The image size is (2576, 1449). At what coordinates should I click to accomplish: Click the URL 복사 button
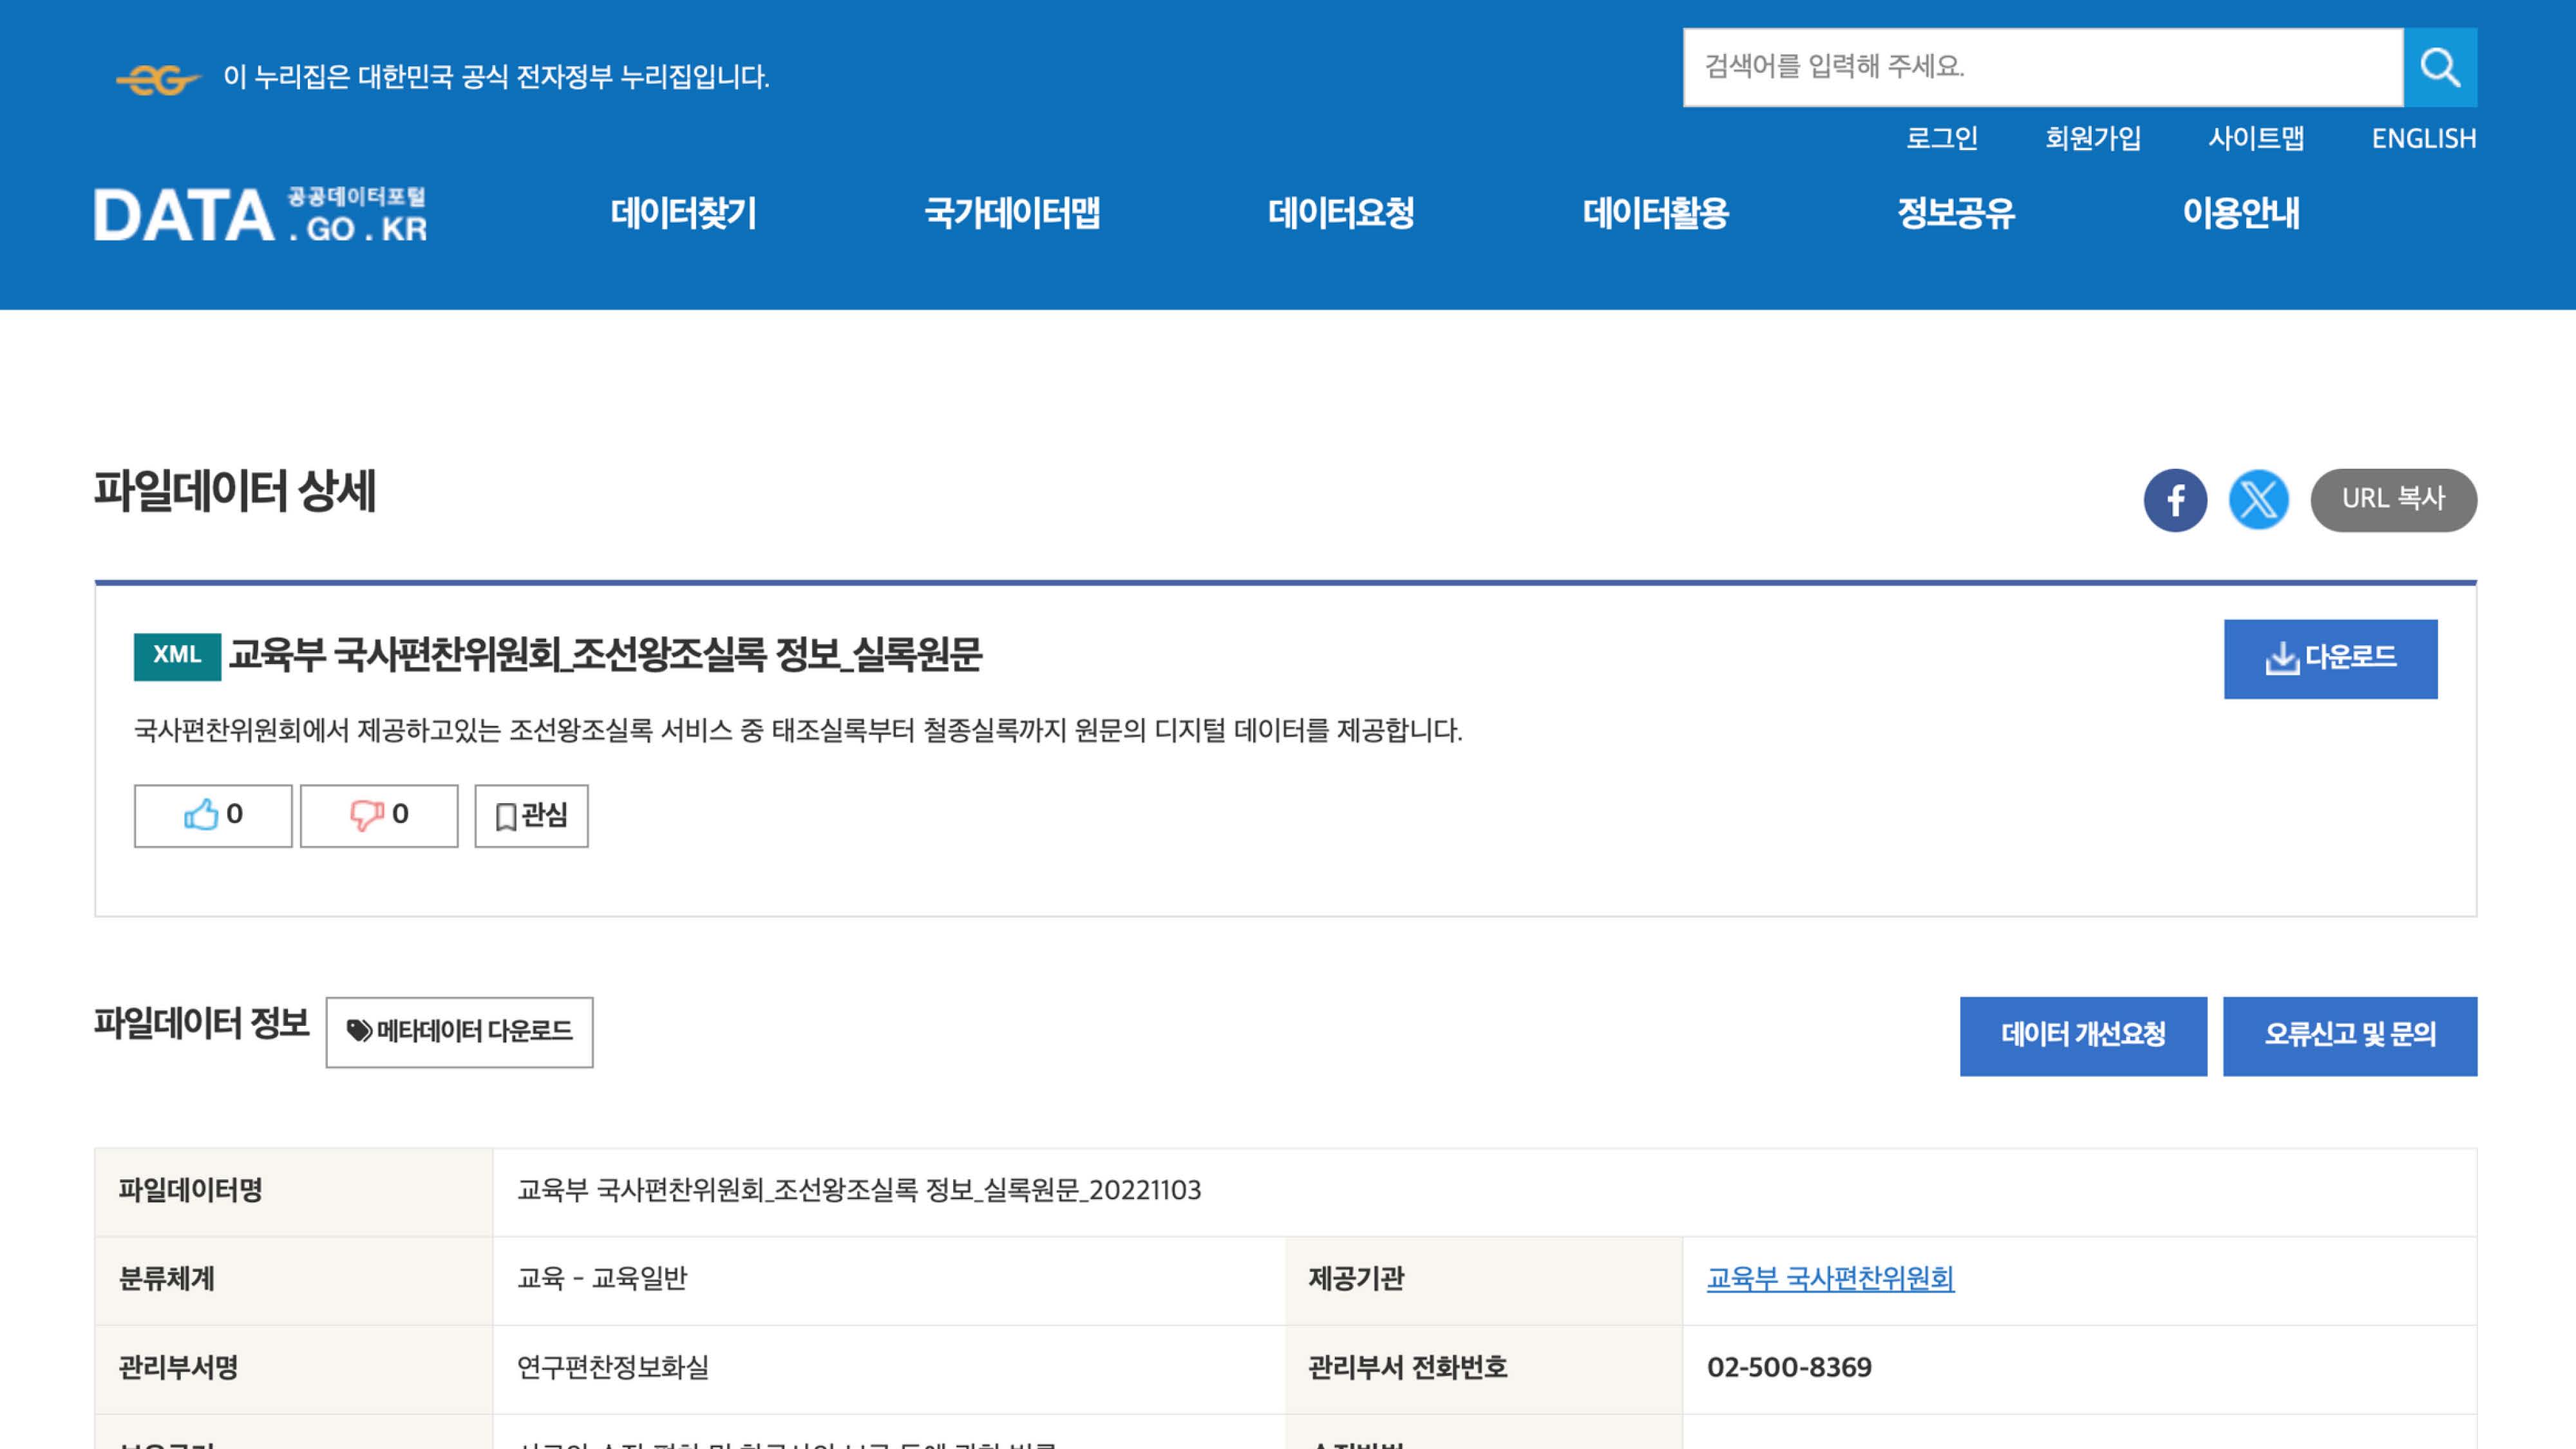pyautogui.click(x=2392, y=500)
